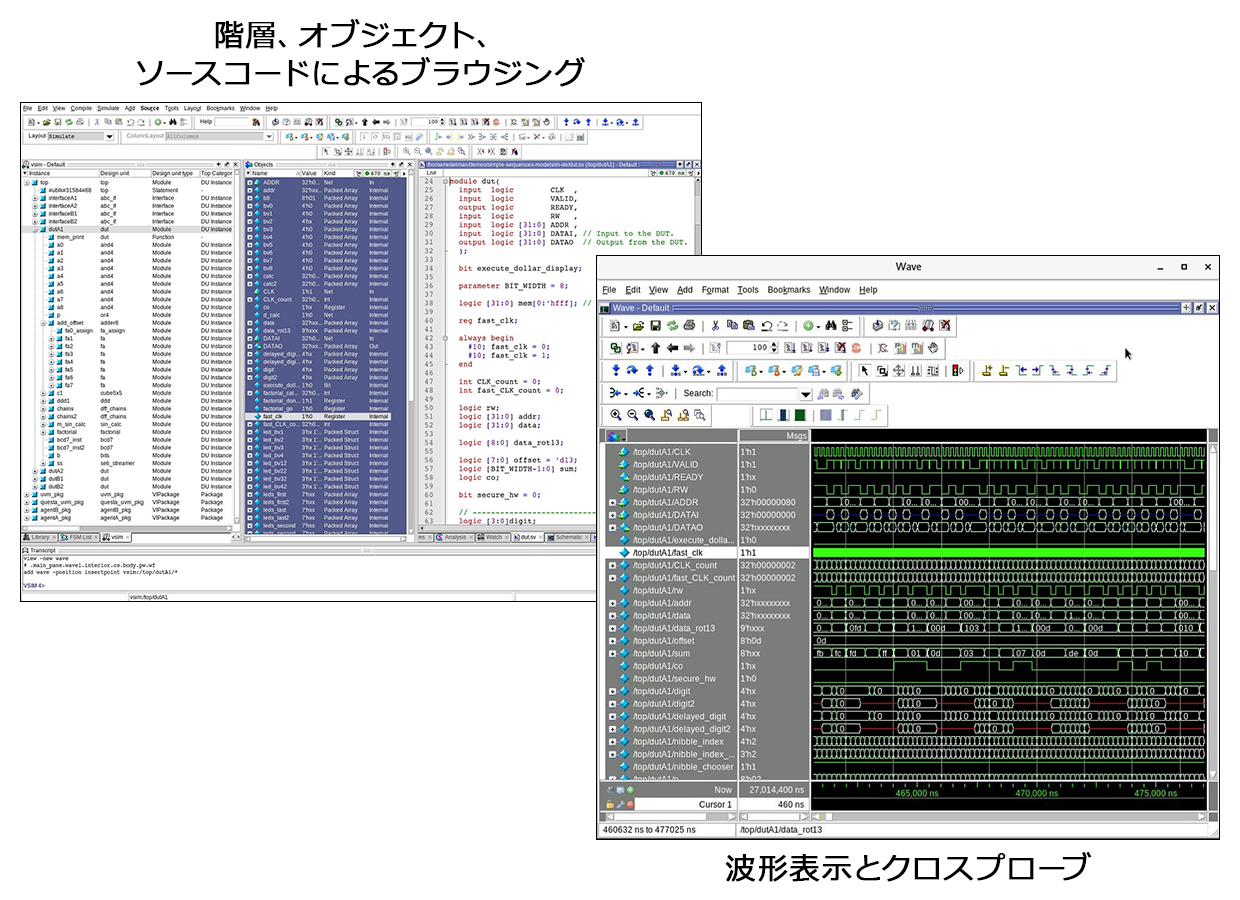
Task: Select the arrow pointer Select Mode tool
Action: [x=866, y=371]
